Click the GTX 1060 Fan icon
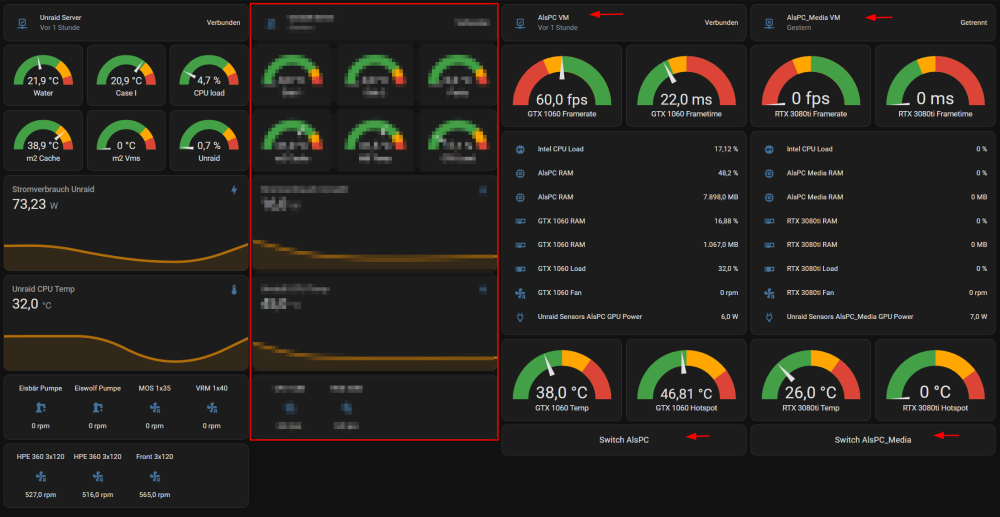The height and width of the screenshot is (517, 1000). [x=520, y=293]
